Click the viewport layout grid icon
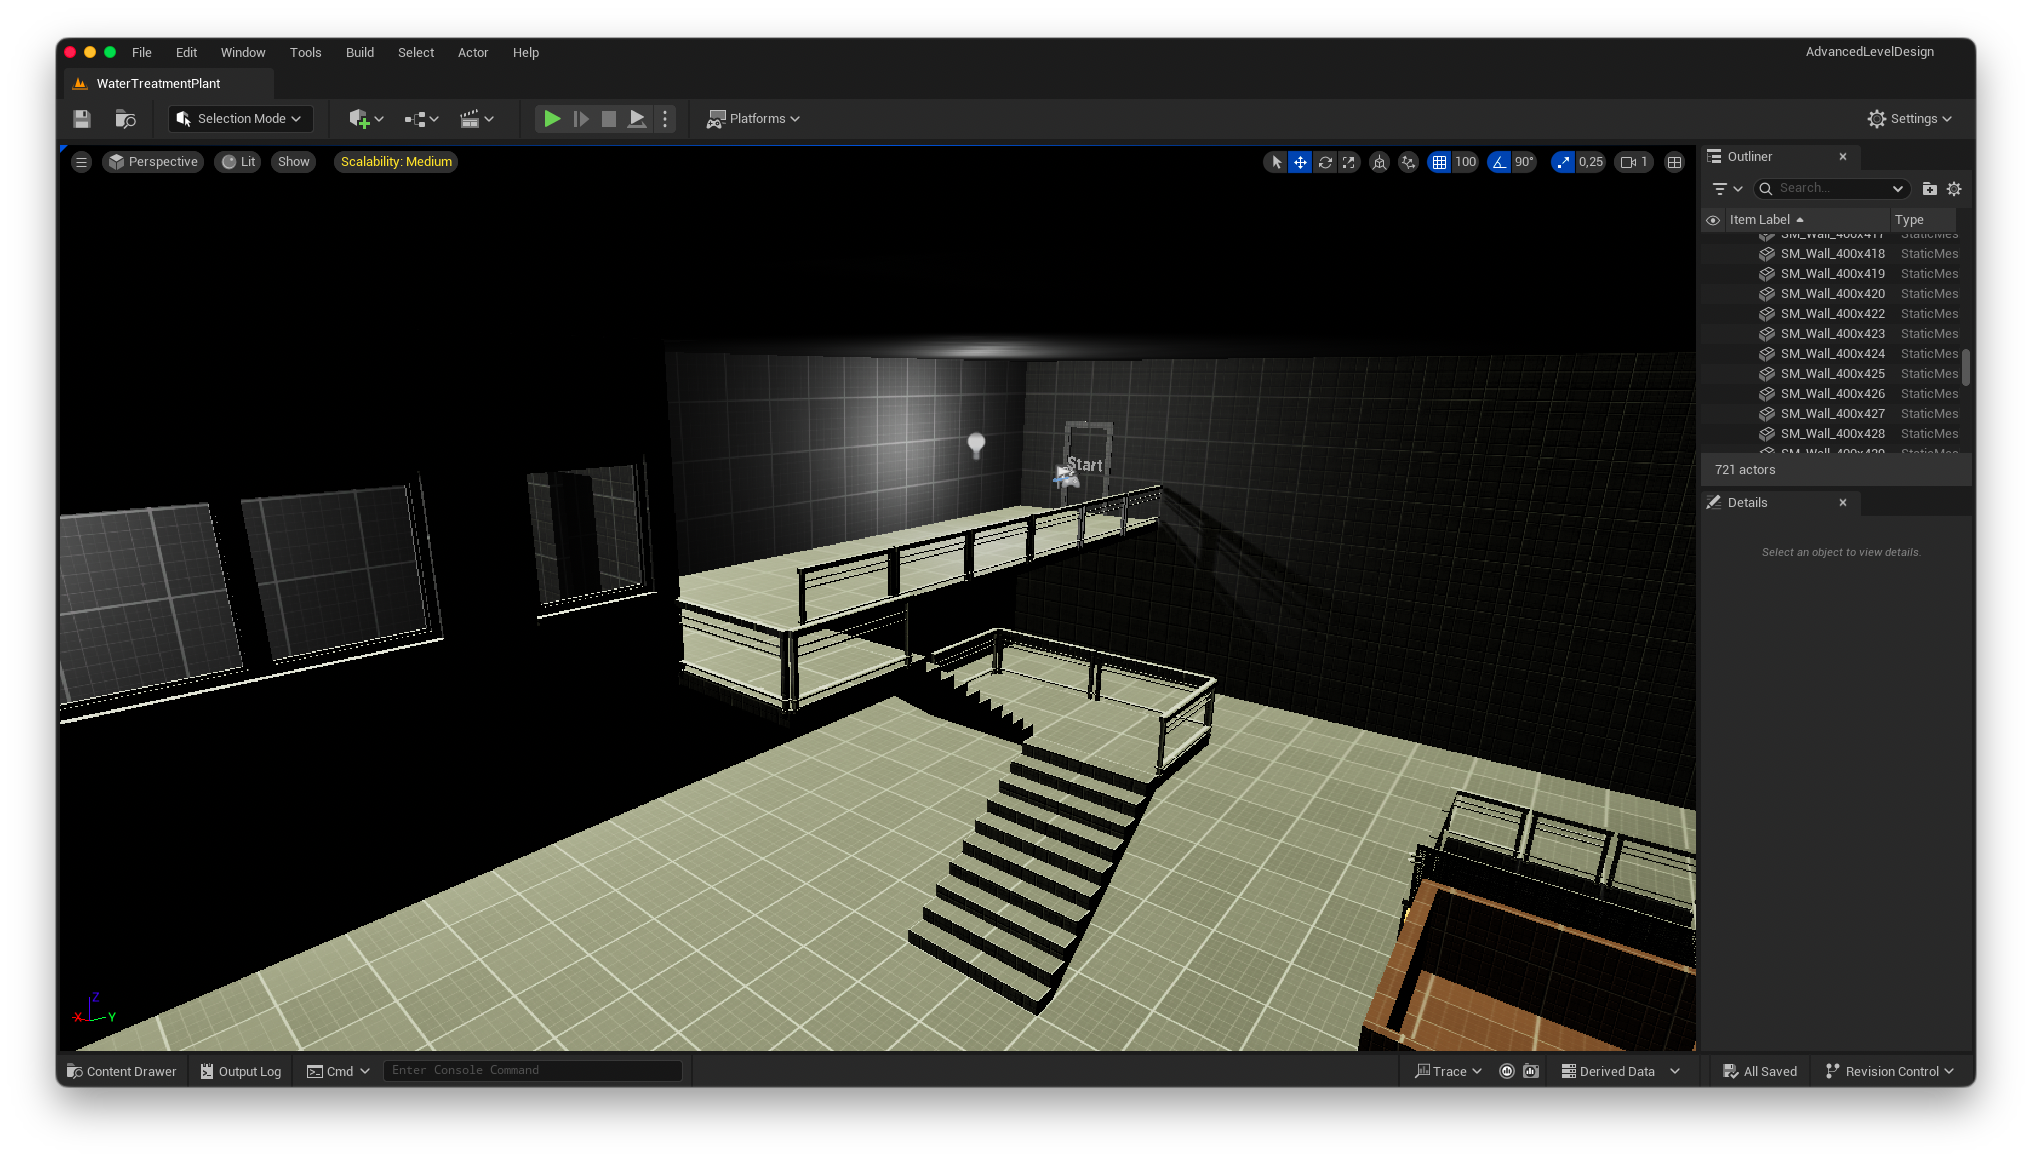The width and height of the screenshot is (2032, 1161). pyautogui.click(x=1674, y=162)
